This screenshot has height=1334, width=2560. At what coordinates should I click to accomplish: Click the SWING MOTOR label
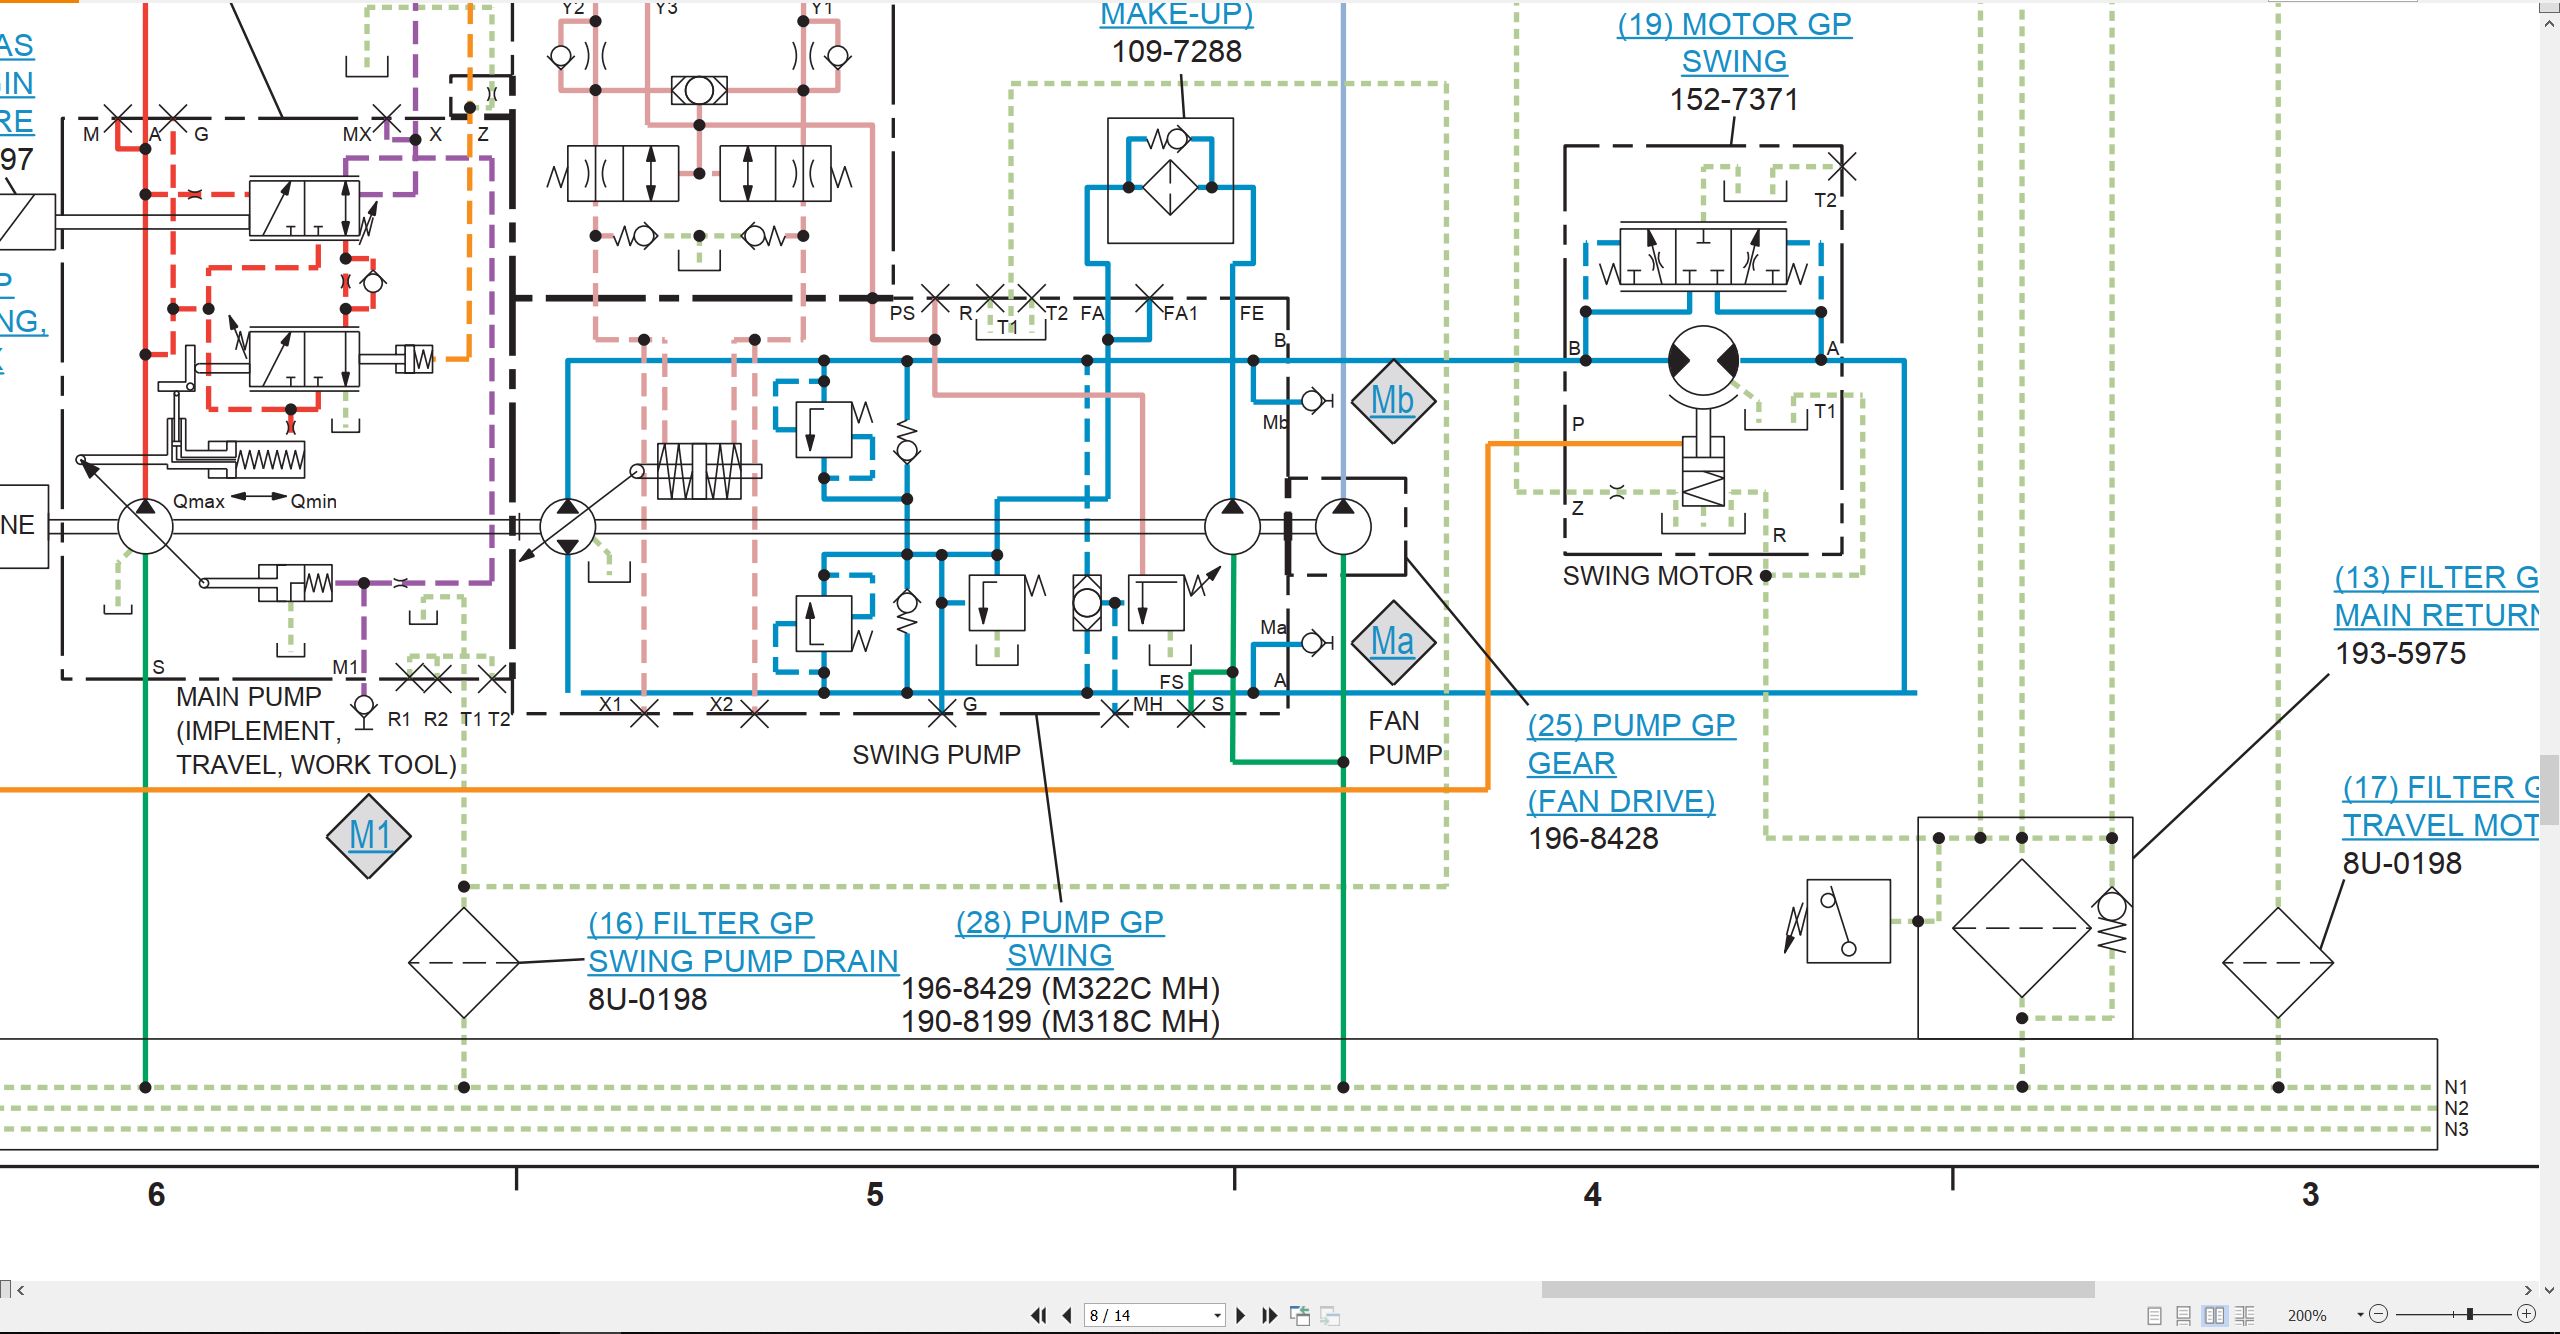click(1657, 576)
